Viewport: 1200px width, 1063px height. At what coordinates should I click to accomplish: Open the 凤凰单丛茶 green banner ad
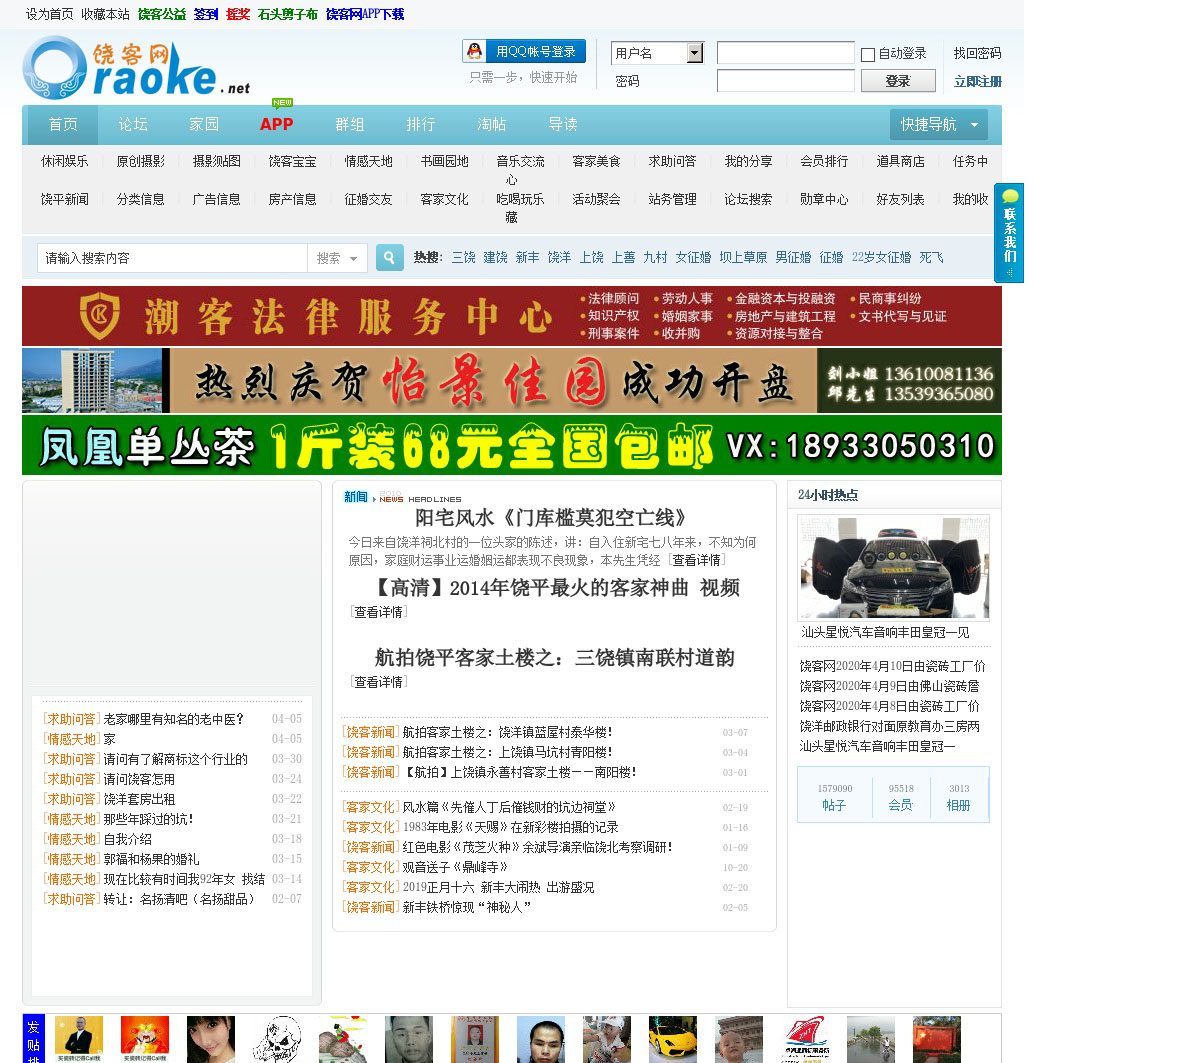511,445
